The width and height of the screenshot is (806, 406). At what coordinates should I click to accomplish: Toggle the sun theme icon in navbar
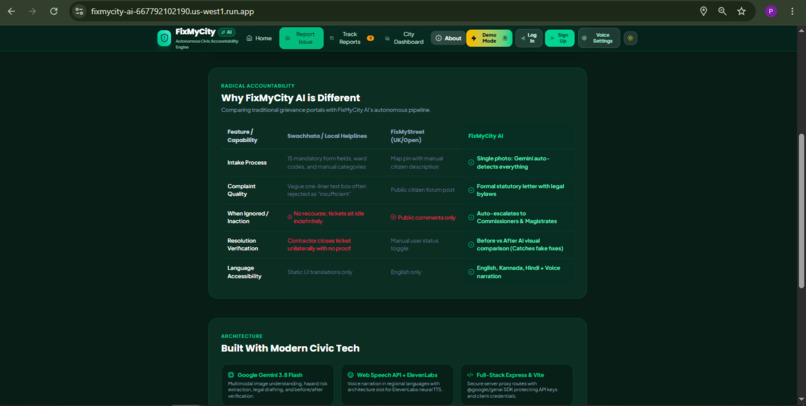[630, 38]
